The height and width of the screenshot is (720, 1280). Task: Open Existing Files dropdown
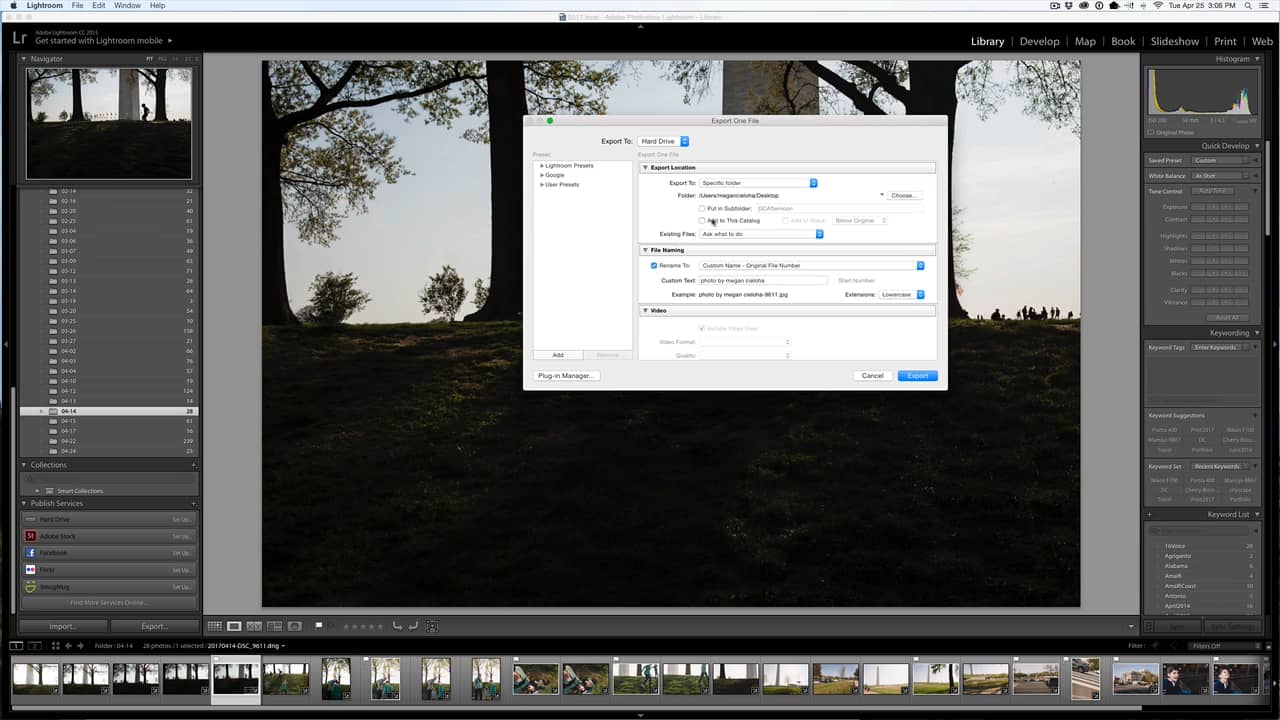(761, 234)
